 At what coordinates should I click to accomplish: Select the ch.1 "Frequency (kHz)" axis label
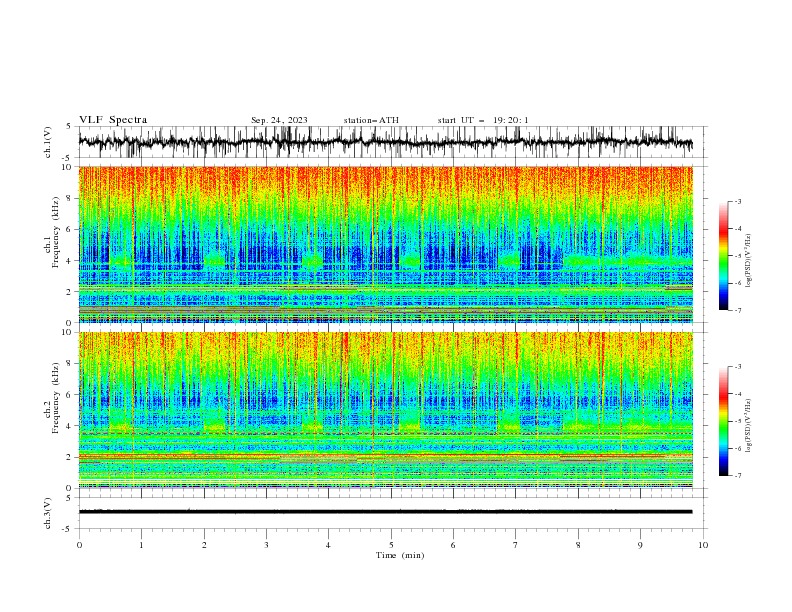click(x=56, y=232)
